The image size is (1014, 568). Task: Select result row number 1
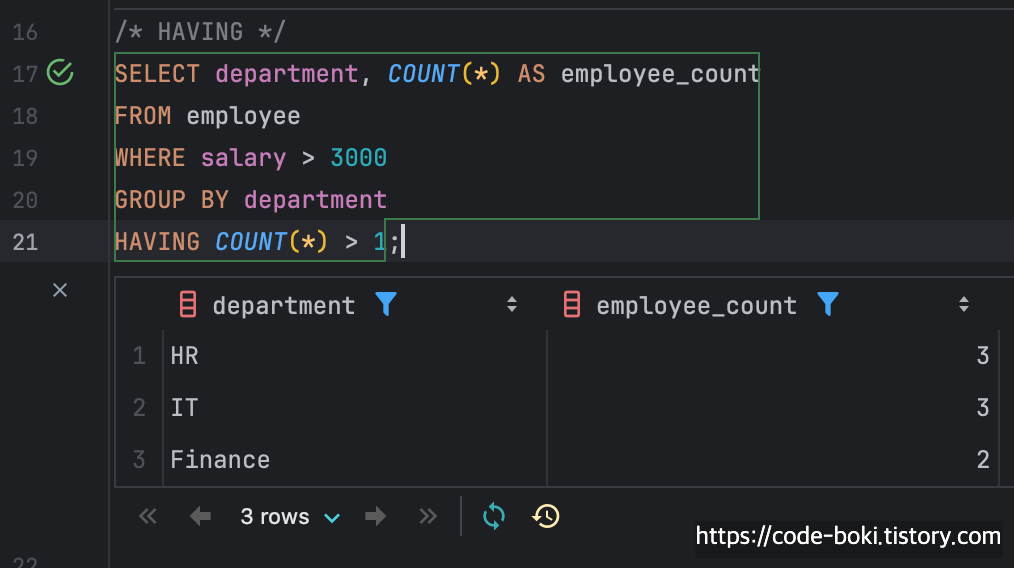coord(139,356)
